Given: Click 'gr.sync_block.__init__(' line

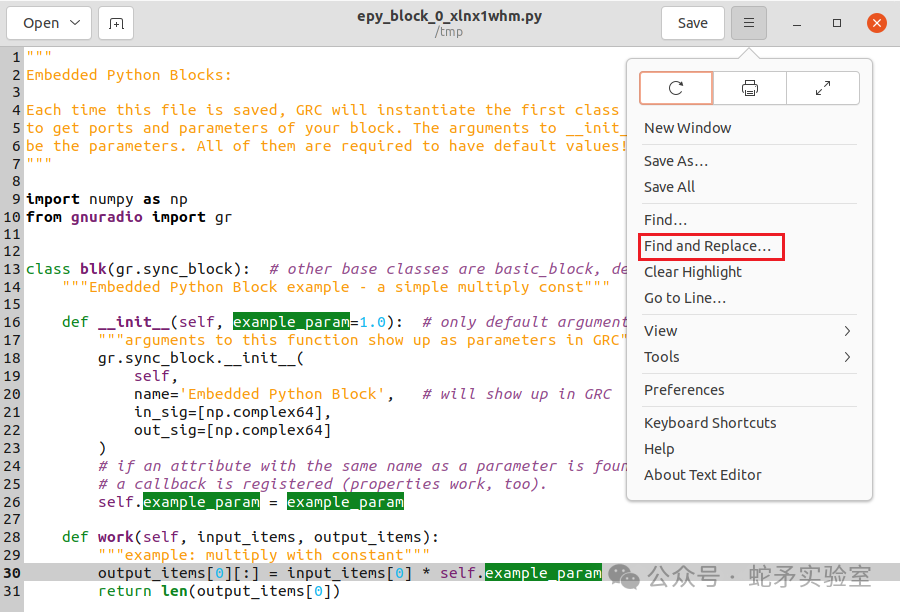Looking at the screenshot, I should 201,358.
